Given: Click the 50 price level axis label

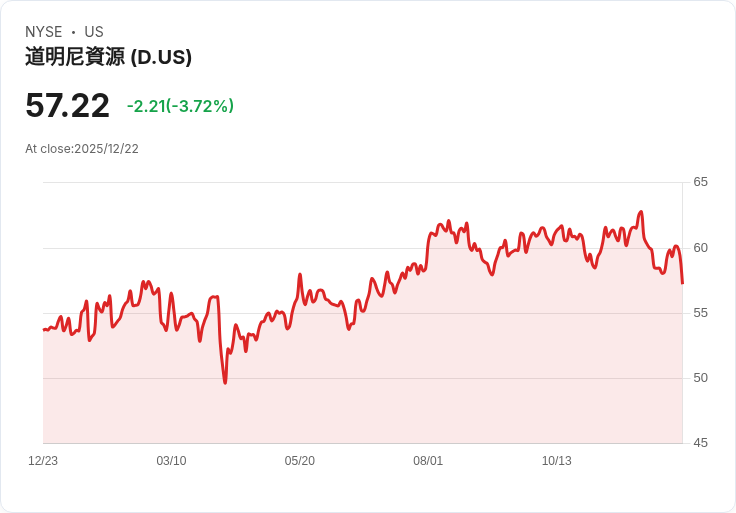Looking at the screenshot, I should click(x=700, y=378).
